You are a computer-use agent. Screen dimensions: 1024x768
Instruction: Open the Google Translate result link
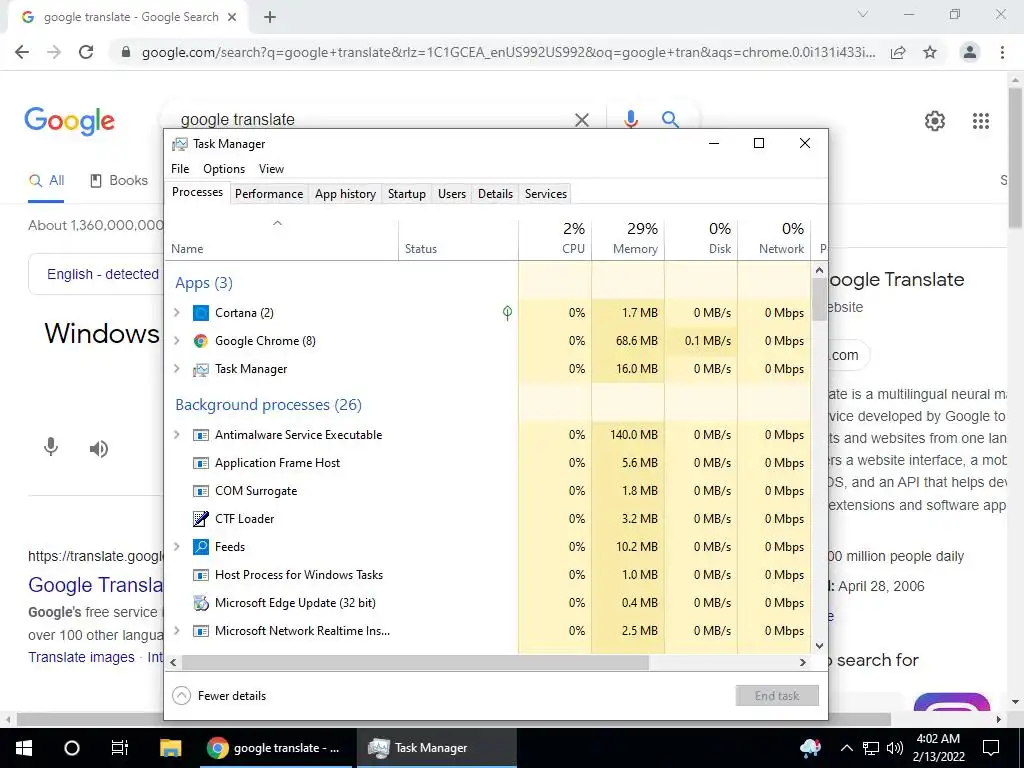point(96,584)
